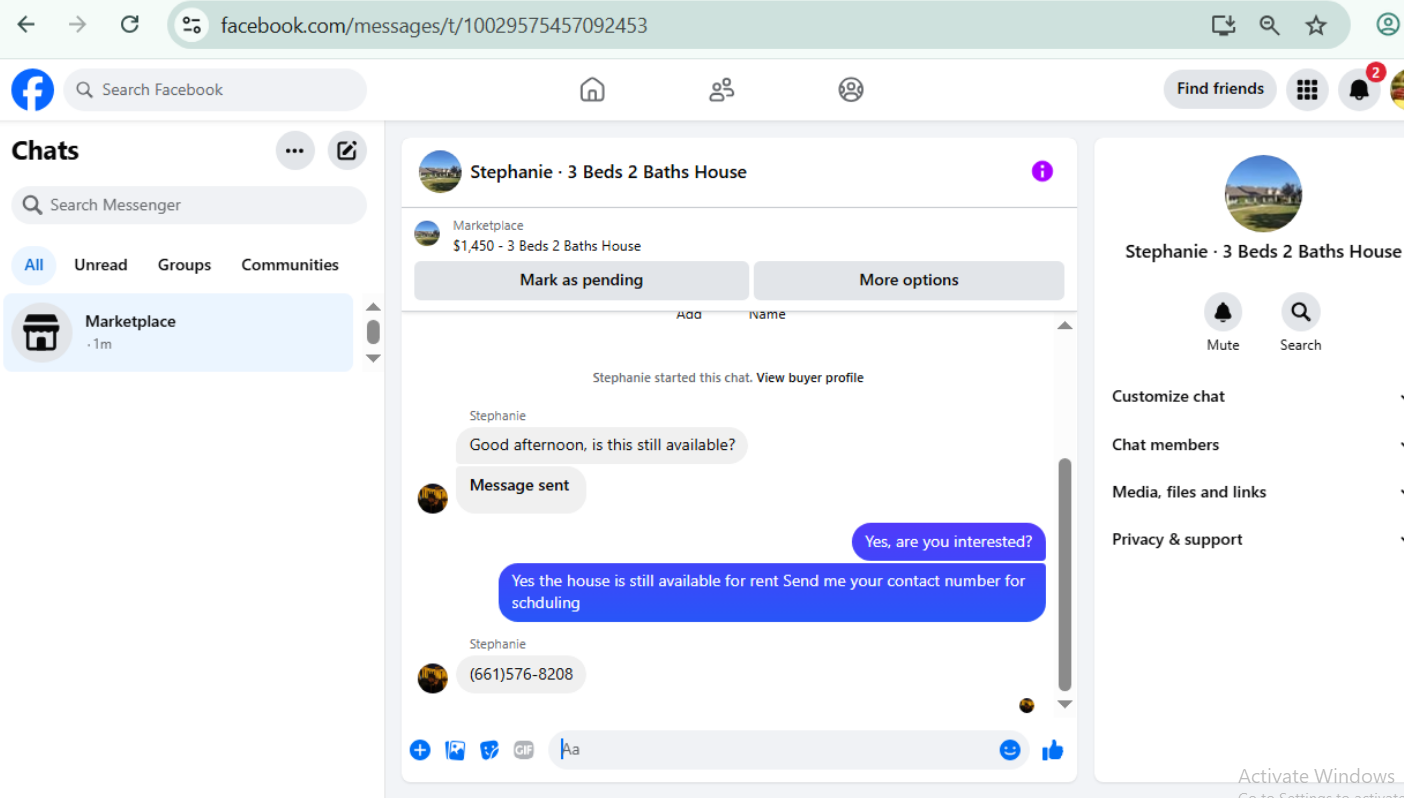The image size is (1404, 798).
Task: Click the conversation scroll down arrow
Action: click(1065, 705)
